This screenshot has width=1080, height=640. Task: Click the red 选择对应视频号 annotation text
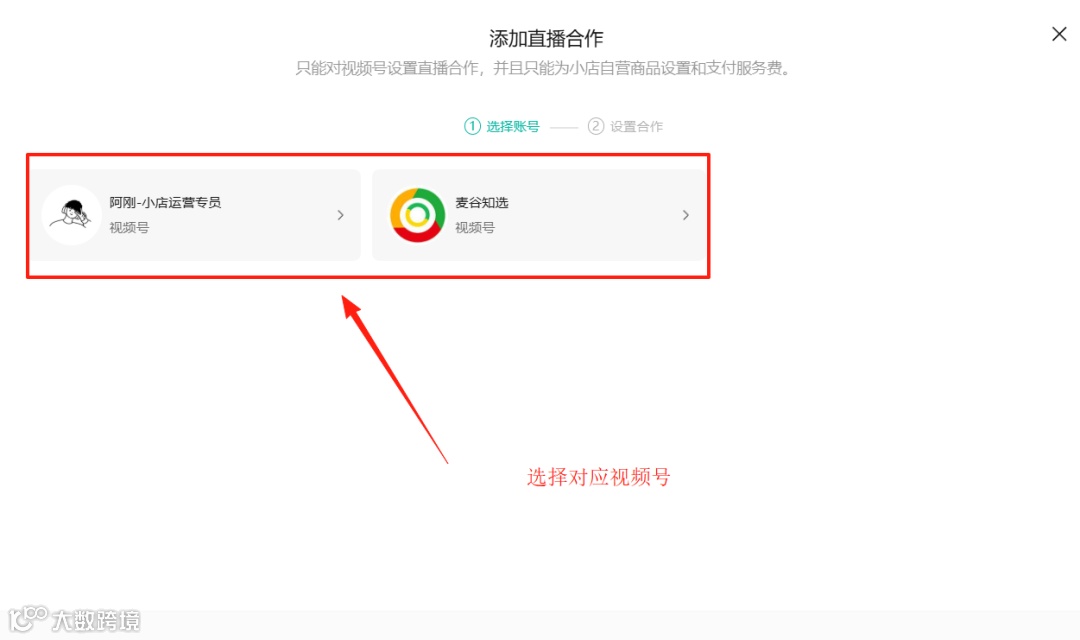point(599,477)
